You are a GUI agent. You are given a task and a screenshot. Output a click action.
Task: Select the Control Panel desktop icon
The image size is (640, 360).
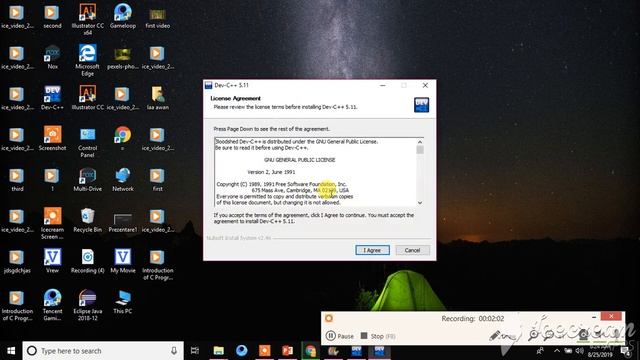point(87,142)
